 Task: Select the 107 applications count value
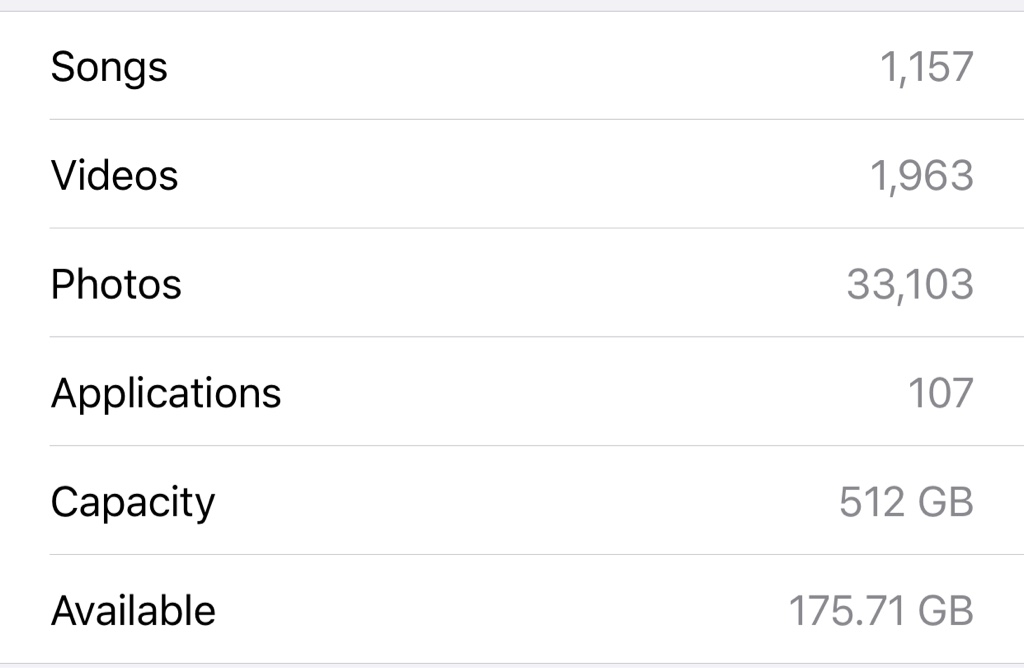(941, 393)
